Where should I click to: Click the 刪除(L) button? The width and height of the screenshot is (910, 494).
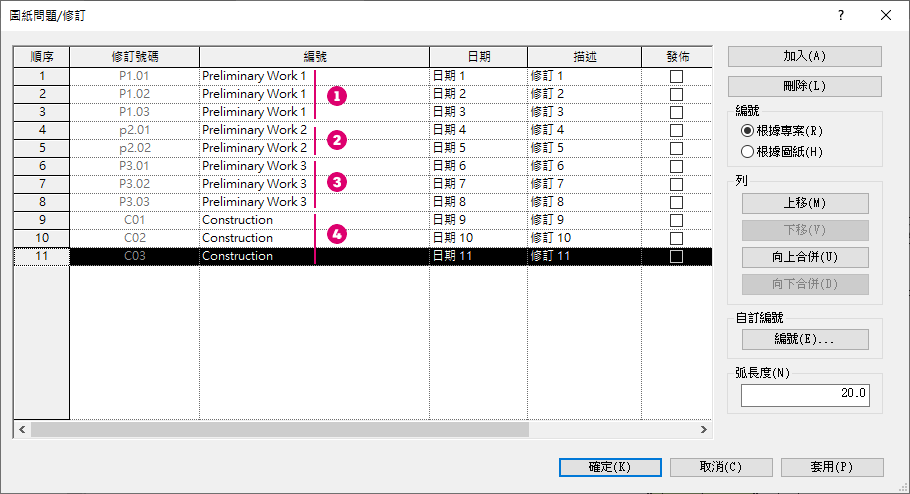(804, 86)
